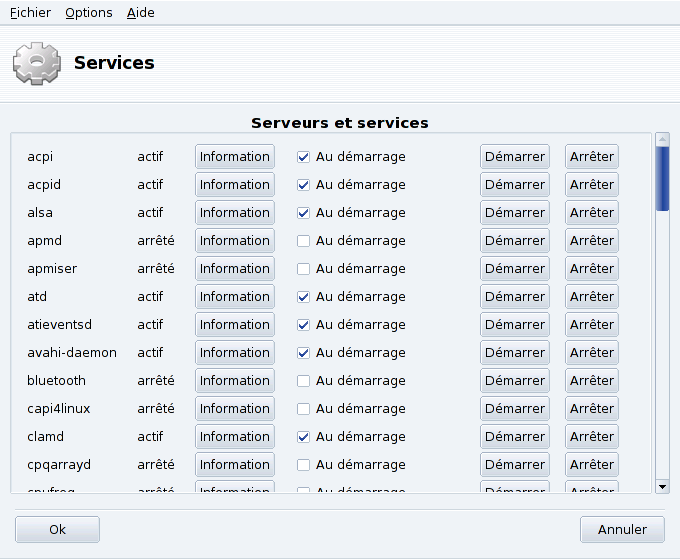This screenshot has width=680, height=560.
Task: Click Démarrer for capi4linux
Action: point(515,409)
